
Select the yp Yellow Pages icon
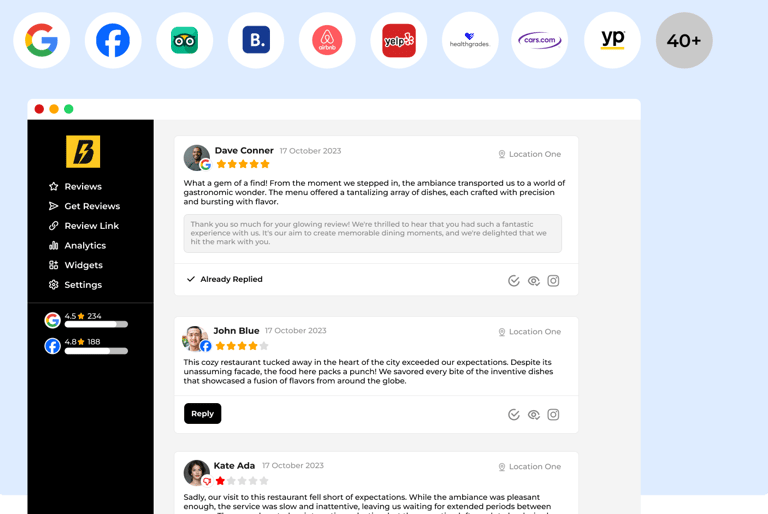(x=612, y=40)
